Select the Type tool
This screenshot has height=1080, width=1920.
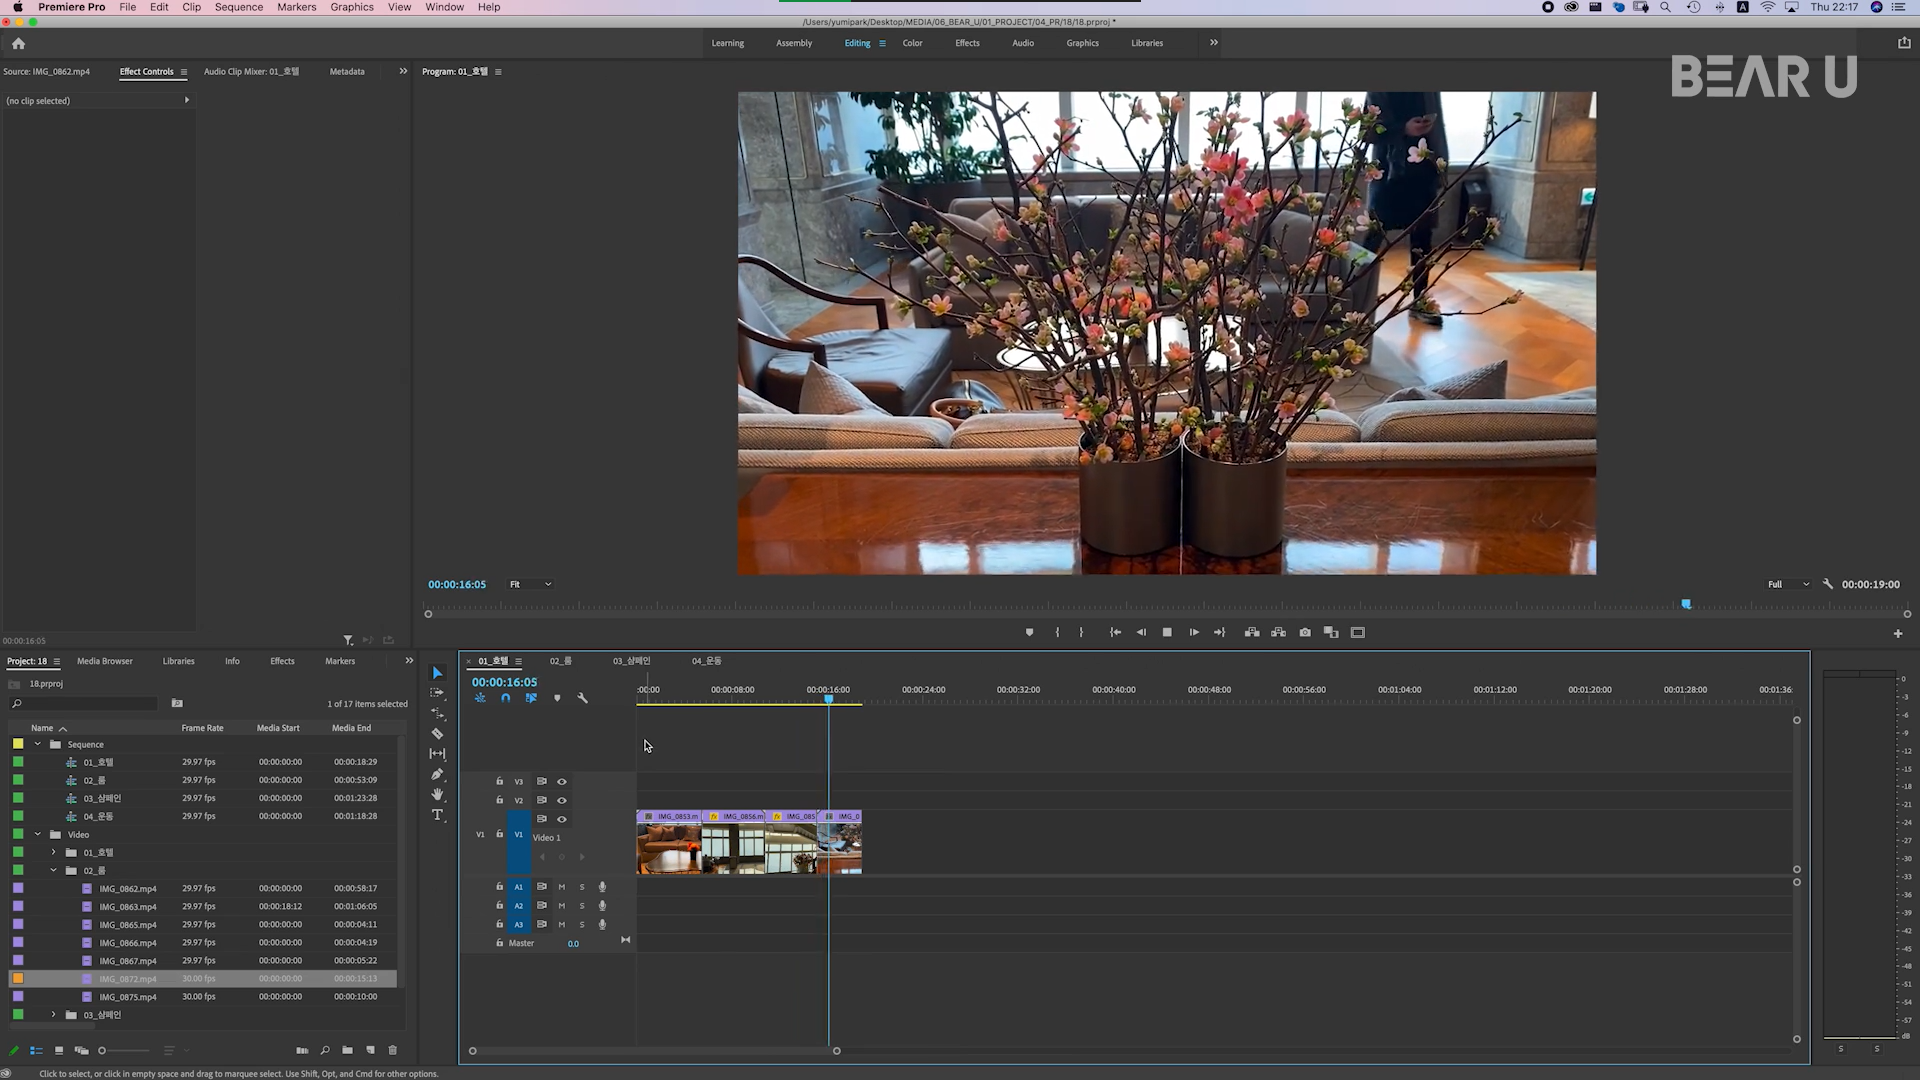tap(437, 815)
